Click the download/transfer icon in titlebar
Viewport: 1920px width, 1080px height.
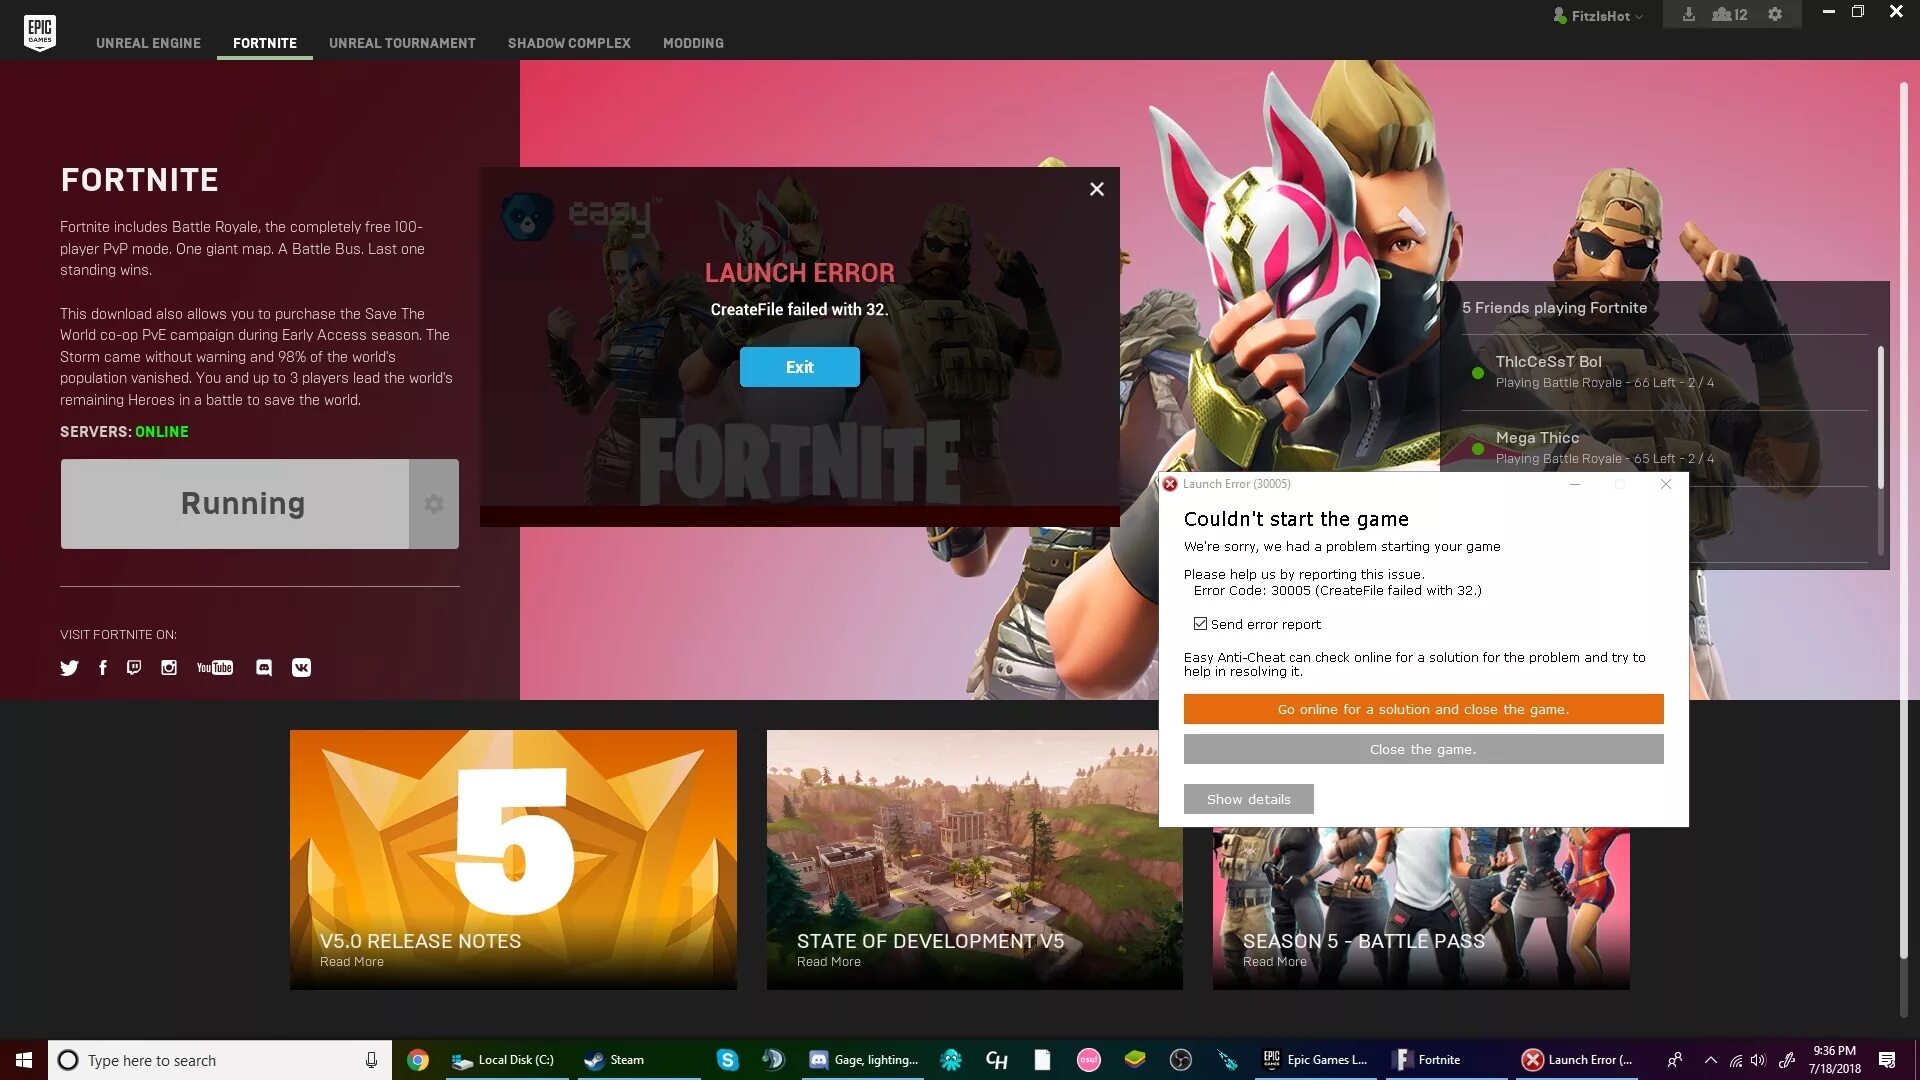pos(1688,15)
